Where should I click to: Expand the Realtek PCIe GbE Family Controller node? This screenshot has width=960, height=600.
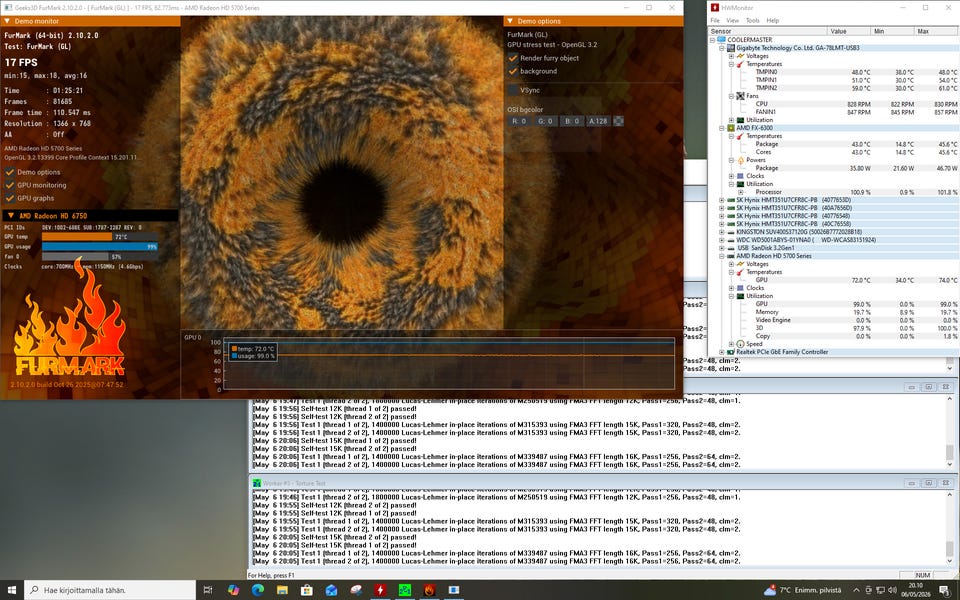722,352
